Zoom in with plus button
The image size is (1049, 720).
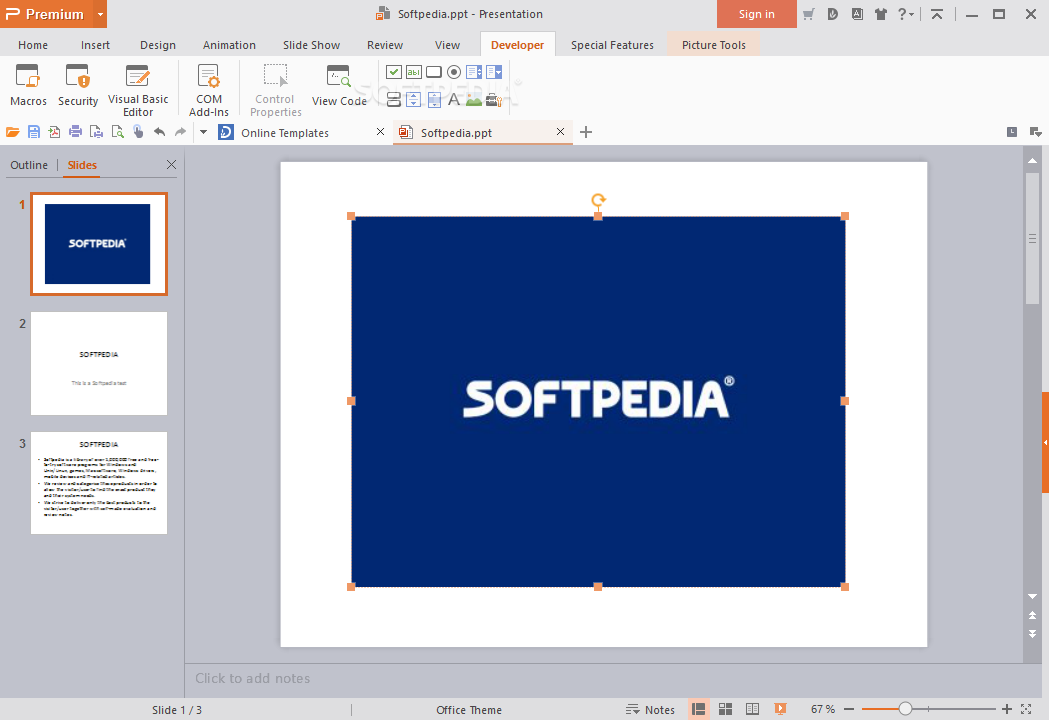click(1007, 709)
